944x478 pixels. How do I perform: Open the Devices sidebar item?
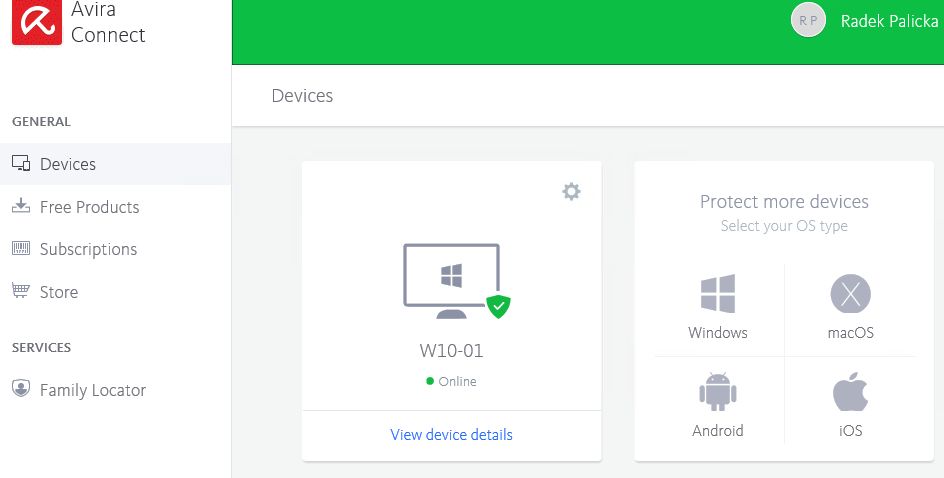pyautogui.click(x=115, y=164)
